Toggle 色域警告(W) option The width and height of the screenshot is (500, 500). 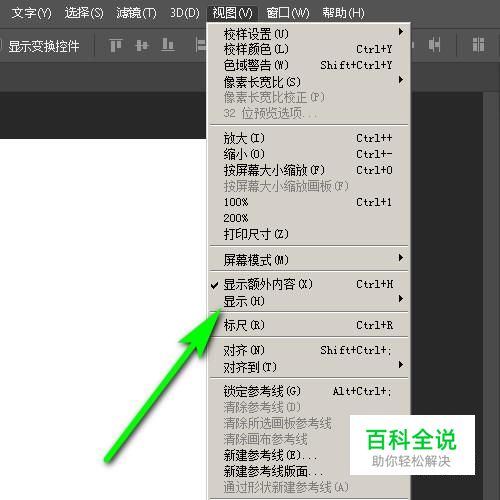pyautogui.click(x=309, y=65)
